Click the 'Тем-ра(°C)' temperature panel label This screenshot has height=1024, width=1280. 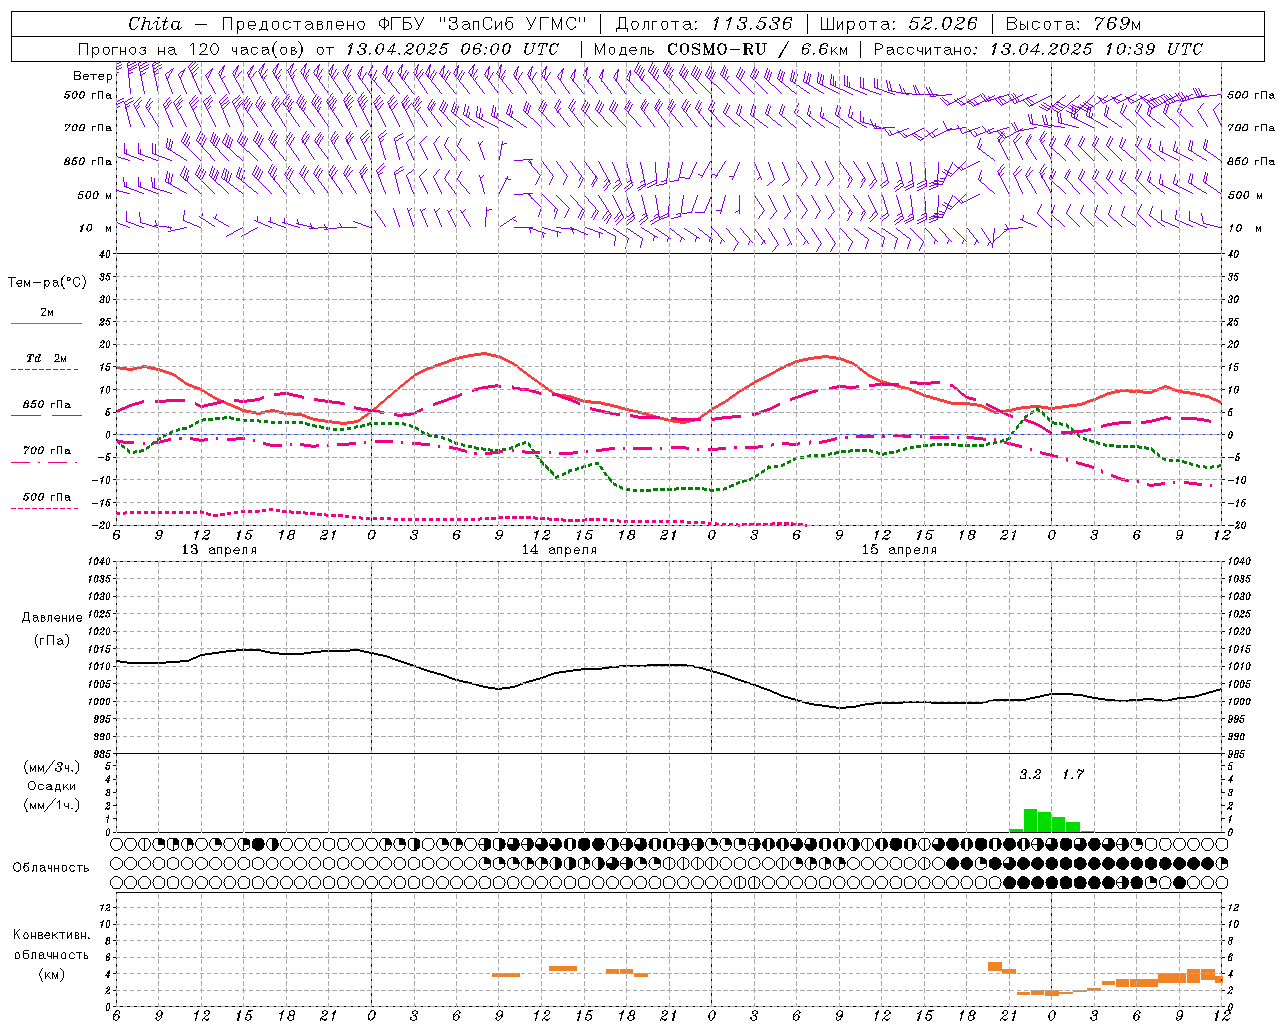(47, 283)
